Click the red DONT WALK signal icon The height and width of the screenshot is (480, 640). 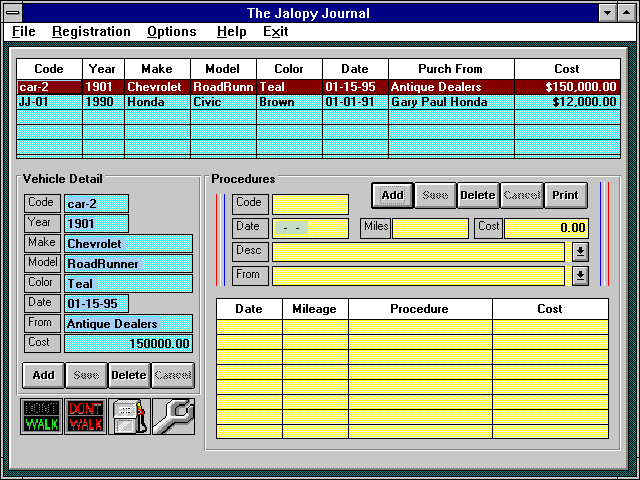pyautogui.click(x=85, y=416)
